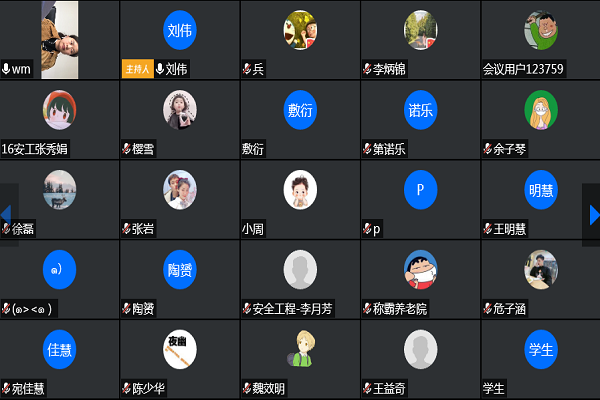The image size is (600, 400).
Task: Click the muted mic icon beside 王明慧
Action: (488, 229)
